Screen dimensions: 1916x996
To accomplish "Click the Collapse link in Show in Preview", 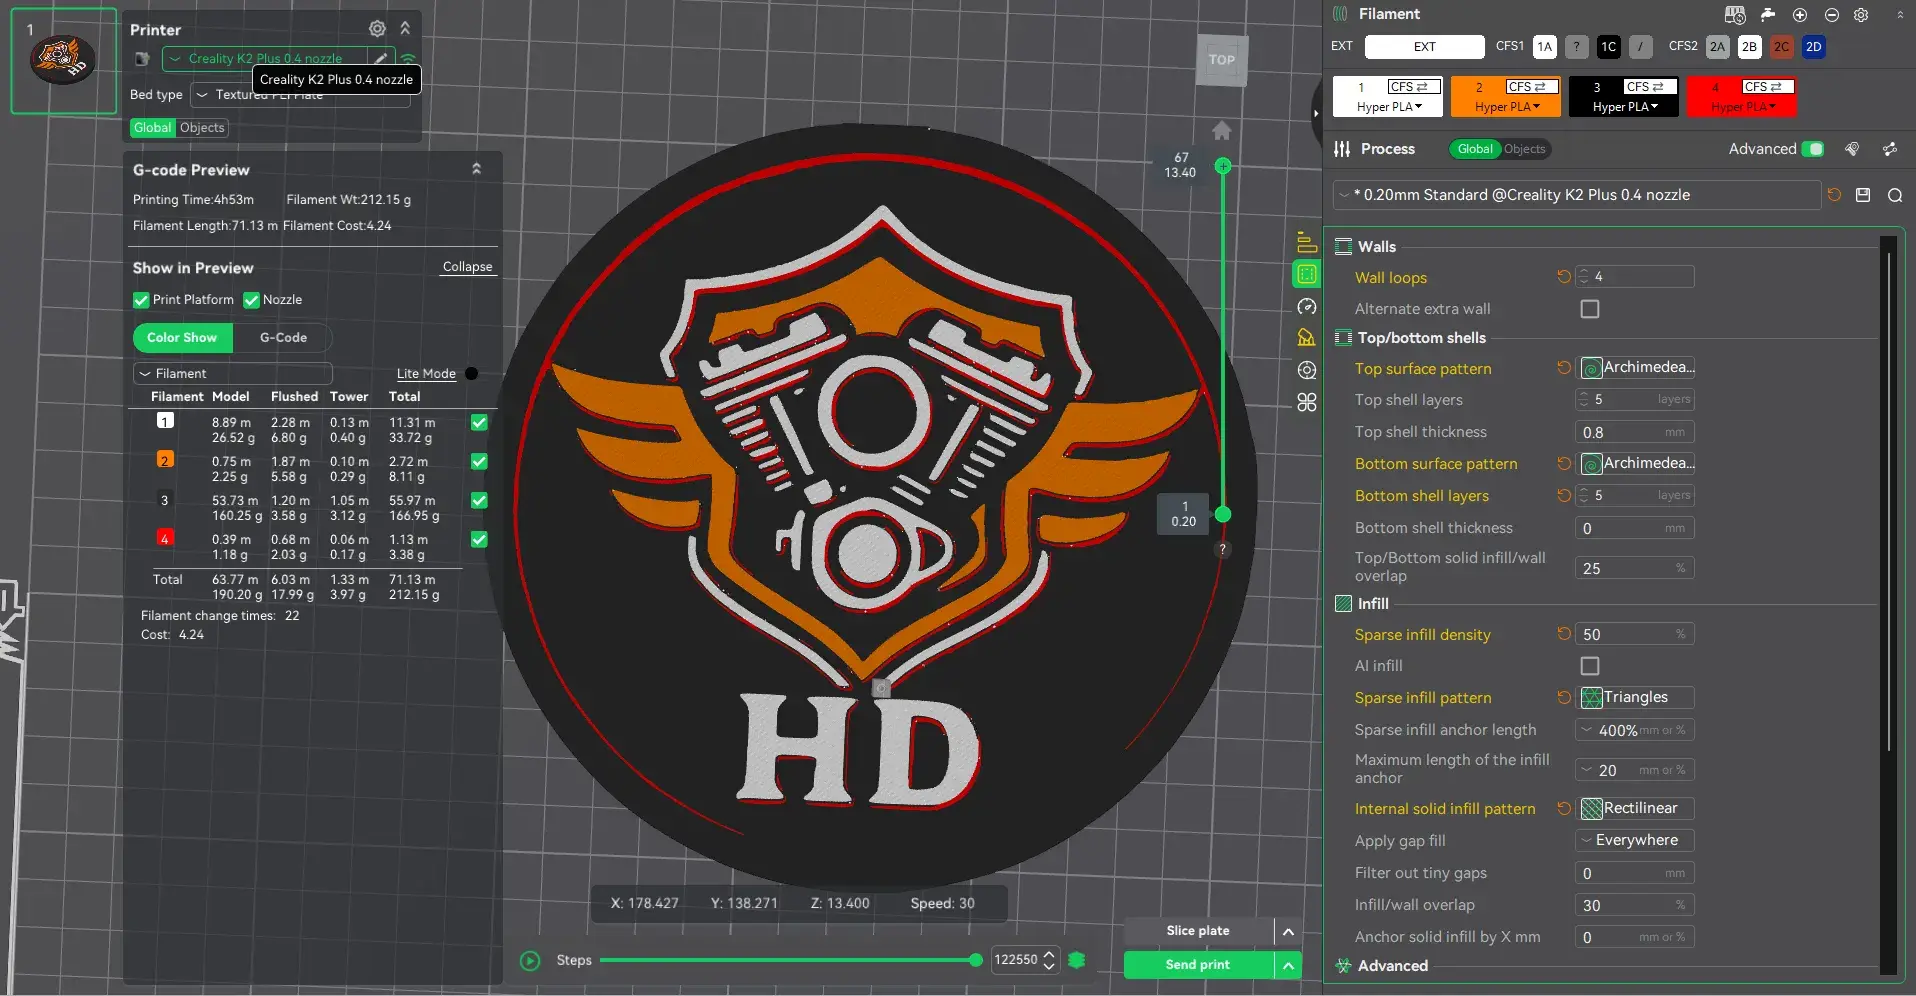I will click(468, 267).
